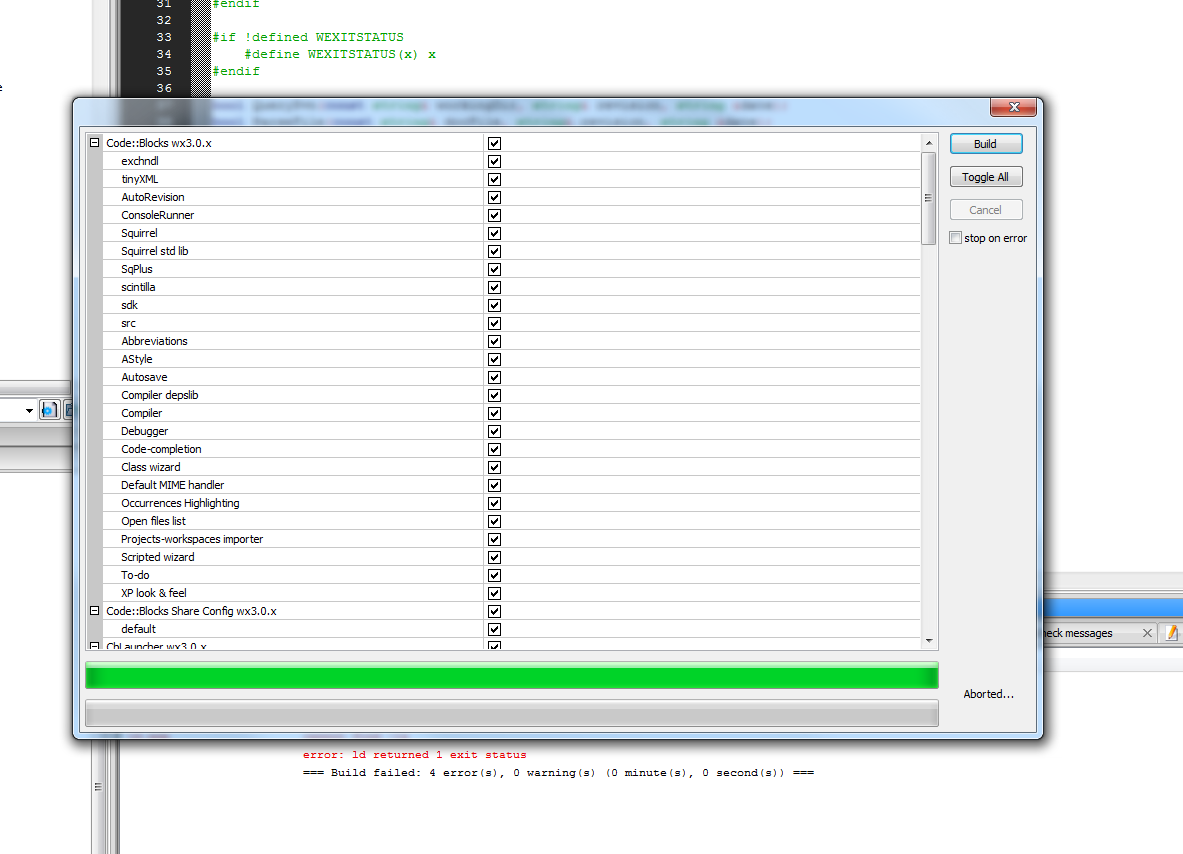Uncheck the Code::Blocks wx3.0.x checkbox
This screenshot has height=854, width=1183.
point(494,143)
